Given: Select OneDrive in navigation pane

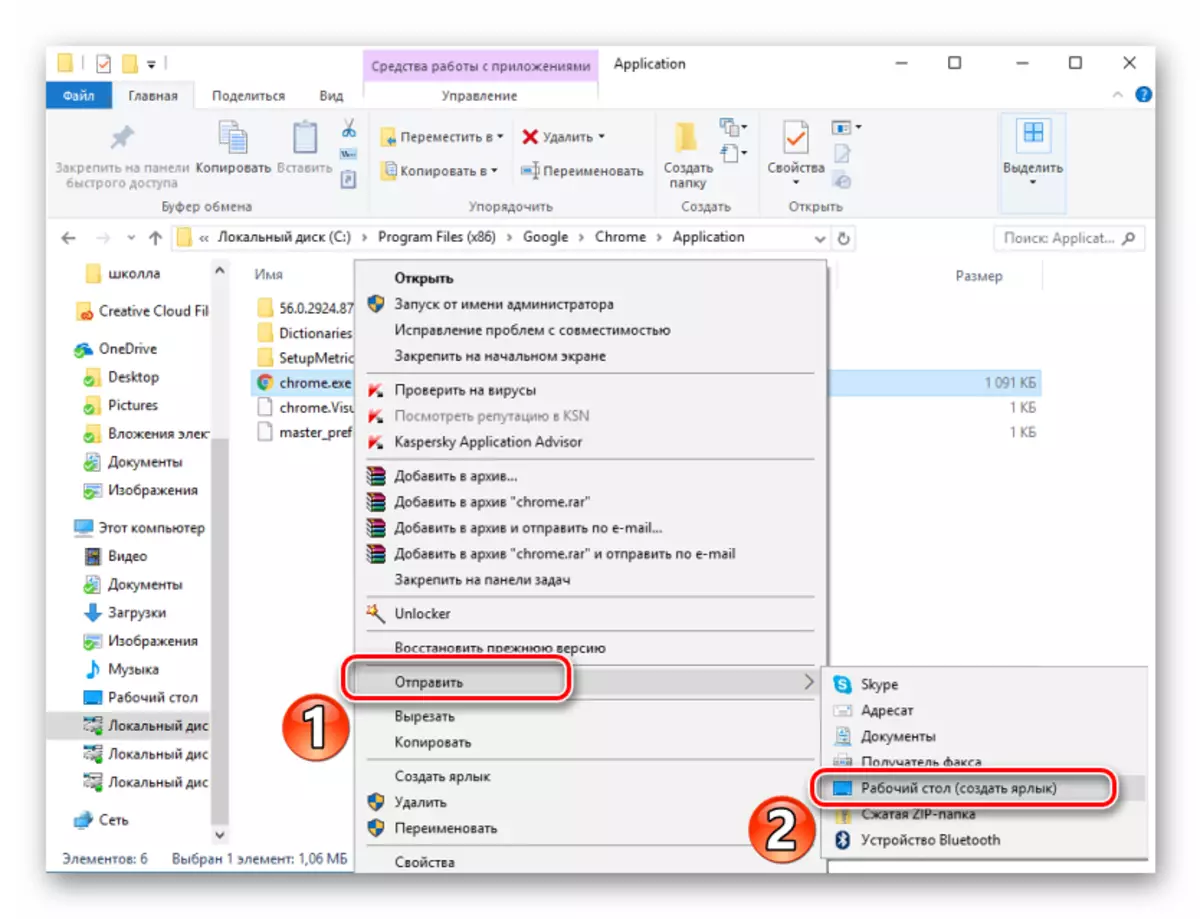Looking at the screenshot, I should pyautogui.click(x=116, y=349).
